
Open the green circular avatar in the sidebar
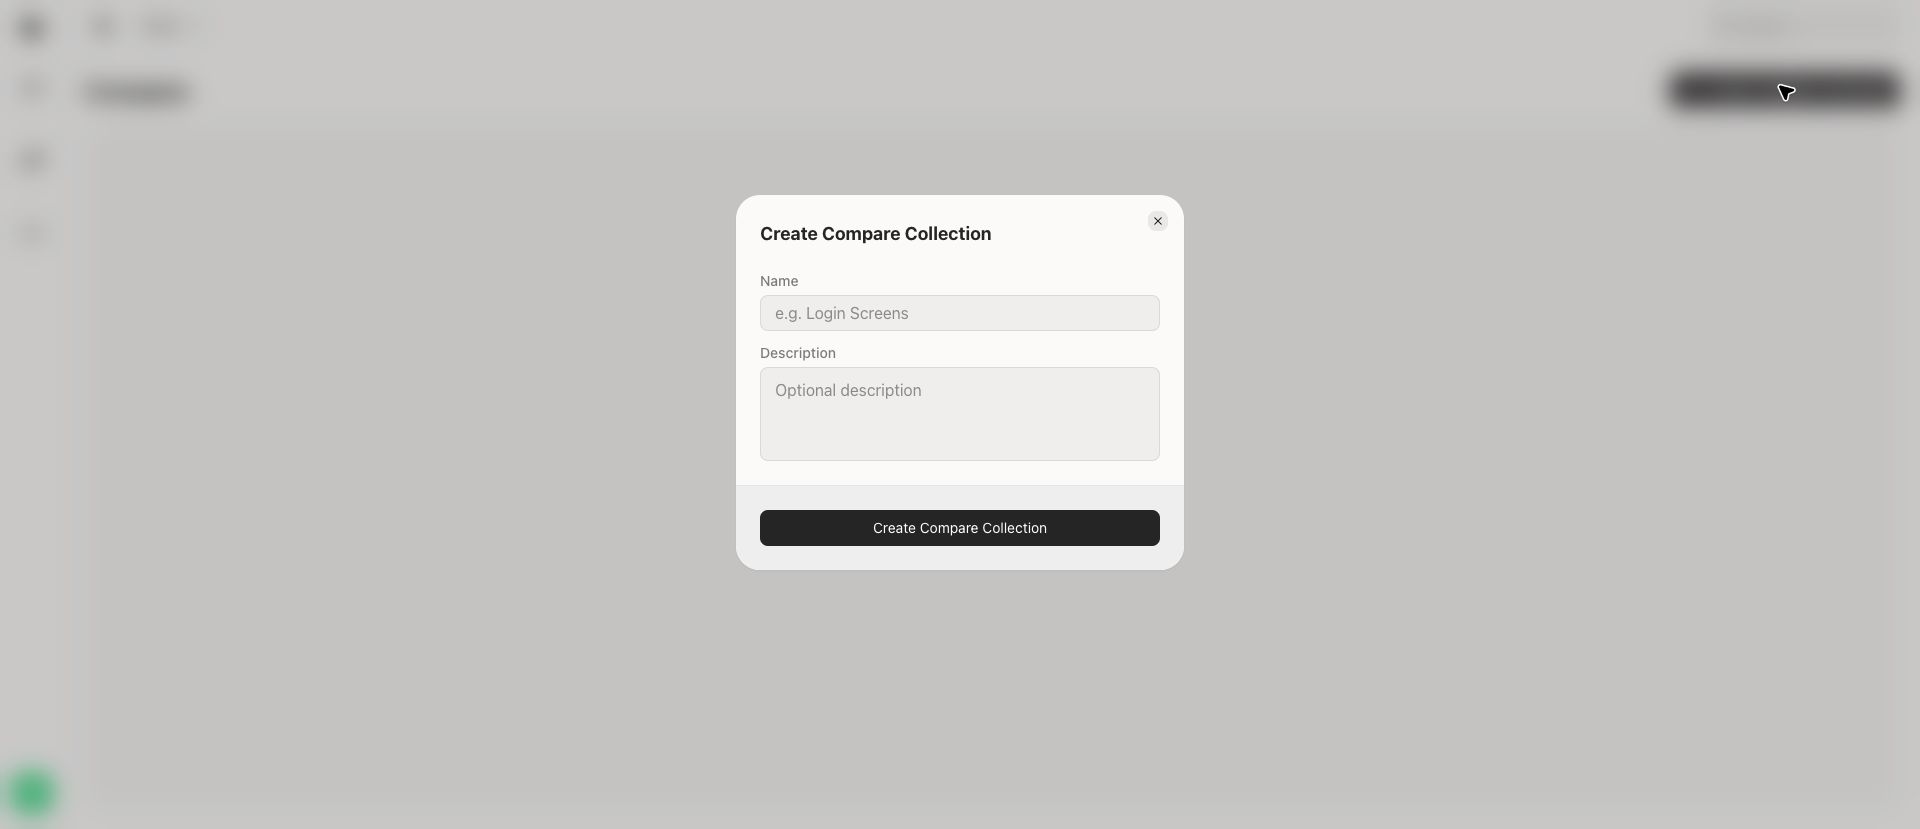coord(32,792)
